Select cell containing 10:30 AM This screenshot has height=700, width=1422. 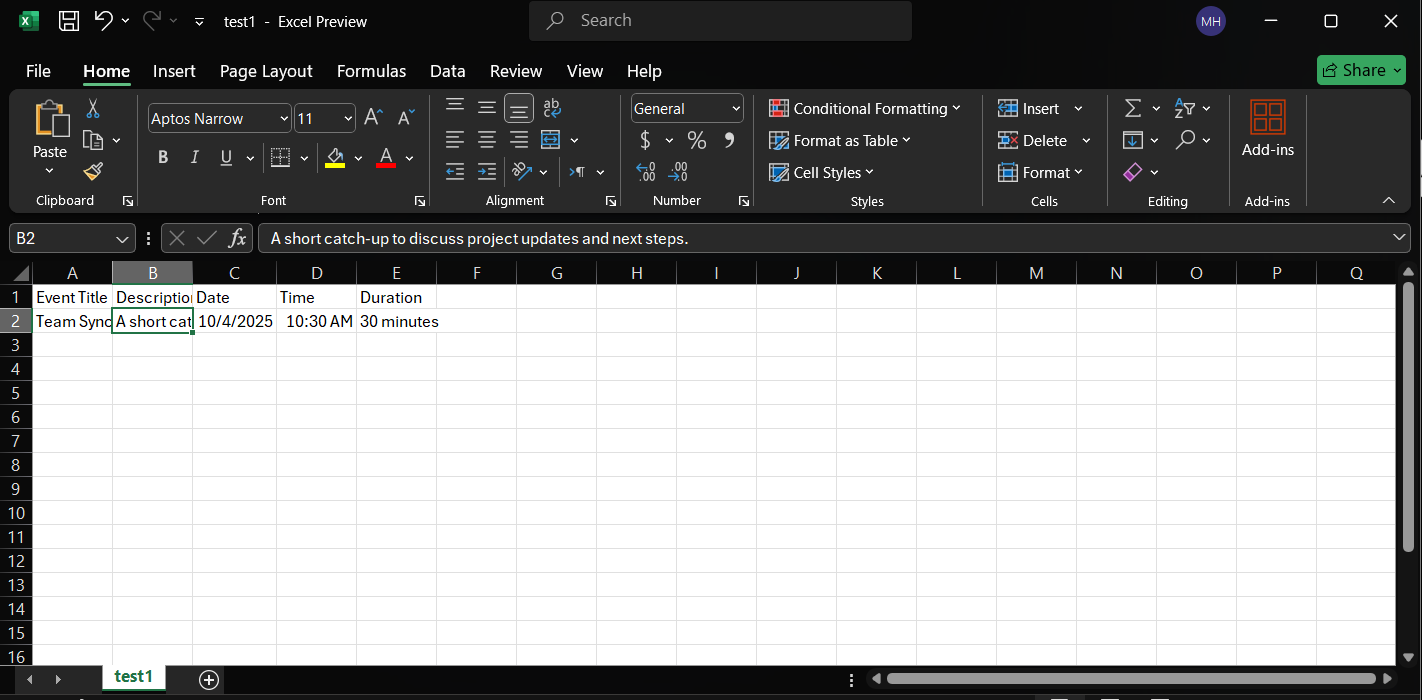point(316,321)
